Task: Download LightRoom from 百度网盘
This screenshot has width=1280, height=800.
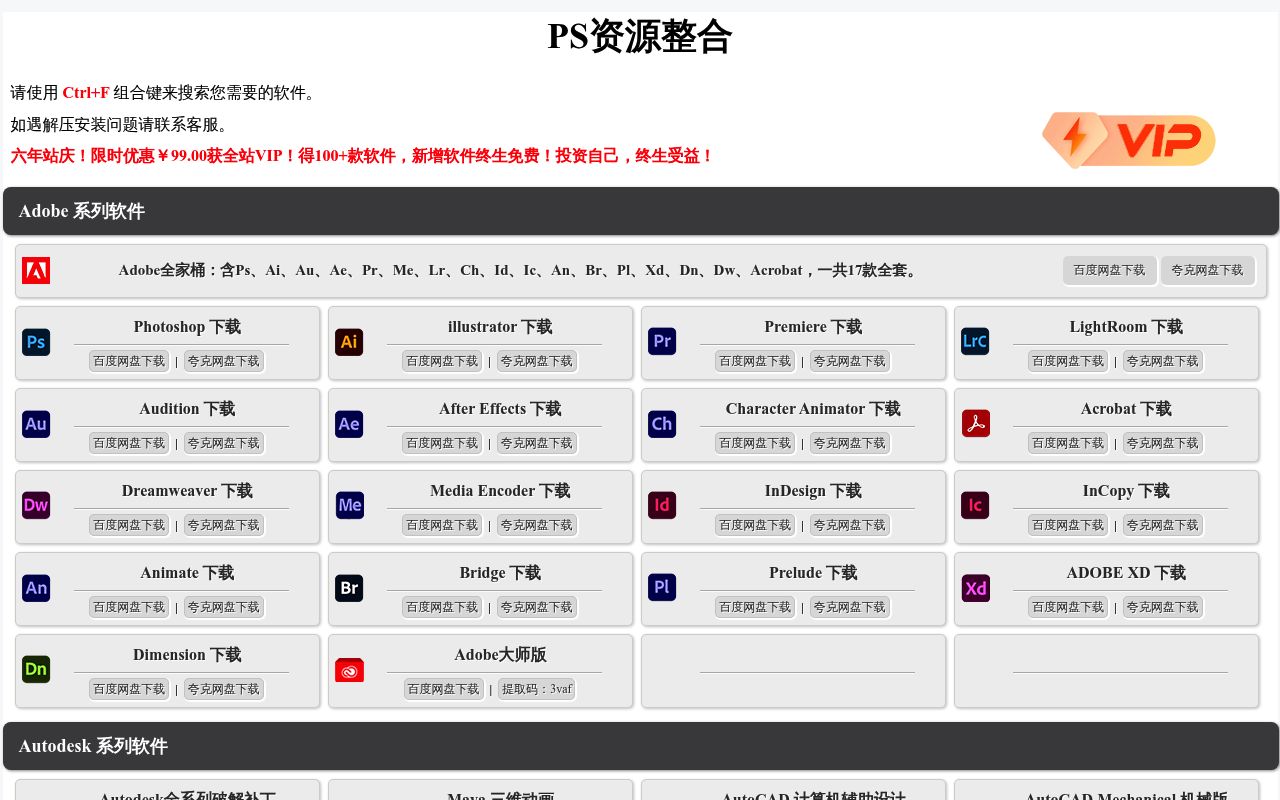Action: (1068, 361)
